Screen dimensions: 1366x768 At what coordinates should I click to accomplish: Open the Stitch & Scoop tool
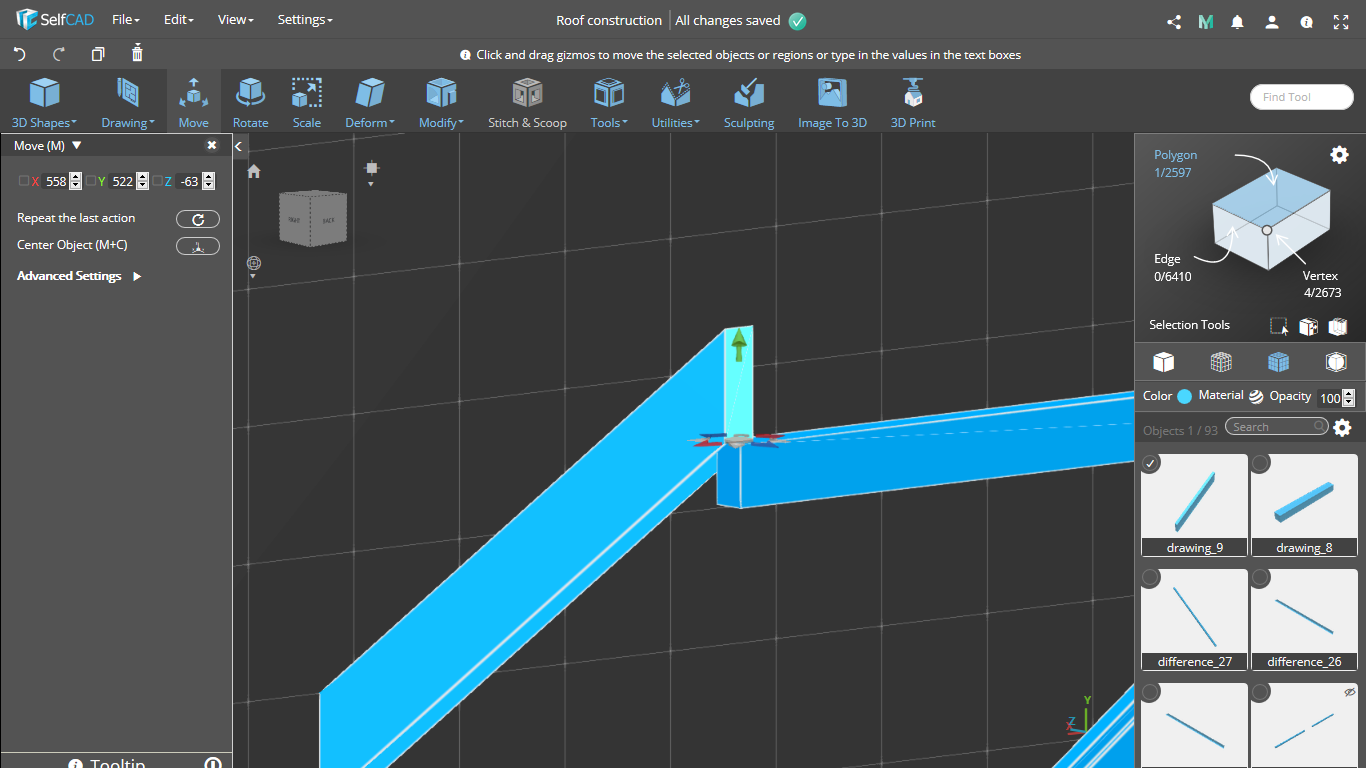[527, 104]
